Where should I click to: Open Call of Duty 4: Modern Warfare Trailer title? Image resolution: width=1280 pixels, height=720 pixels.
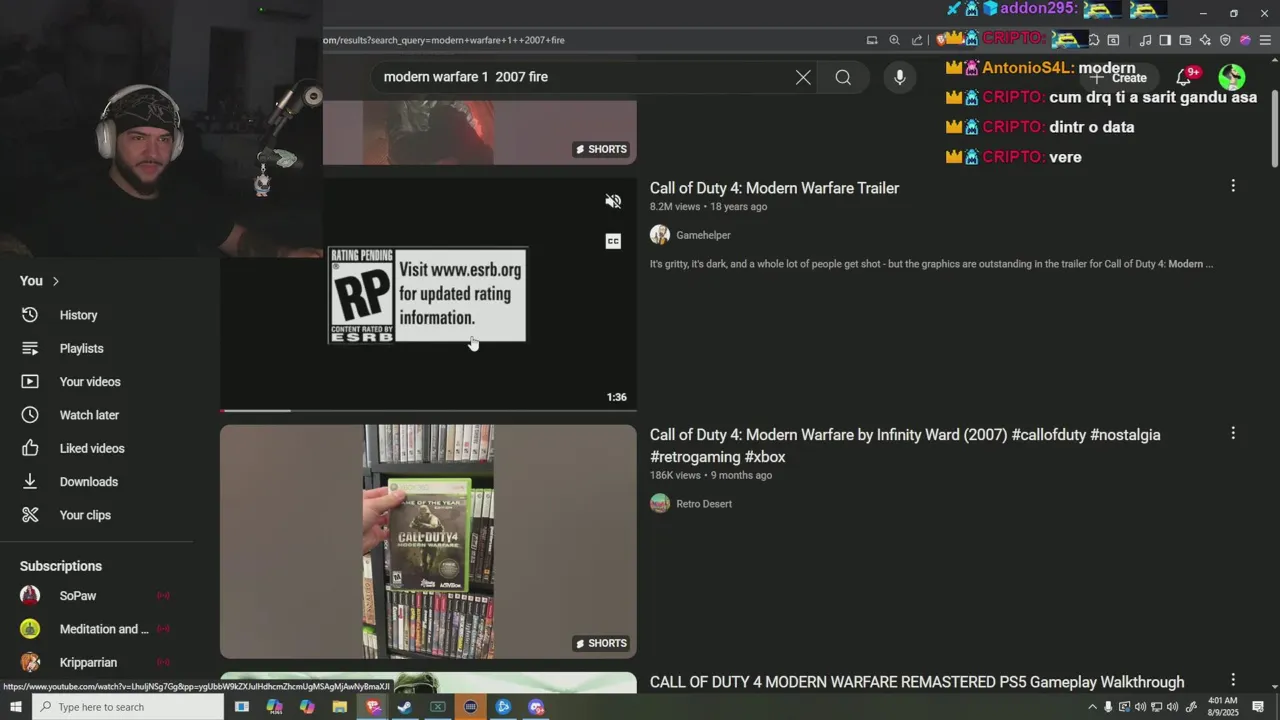click(x=774, y=188)
